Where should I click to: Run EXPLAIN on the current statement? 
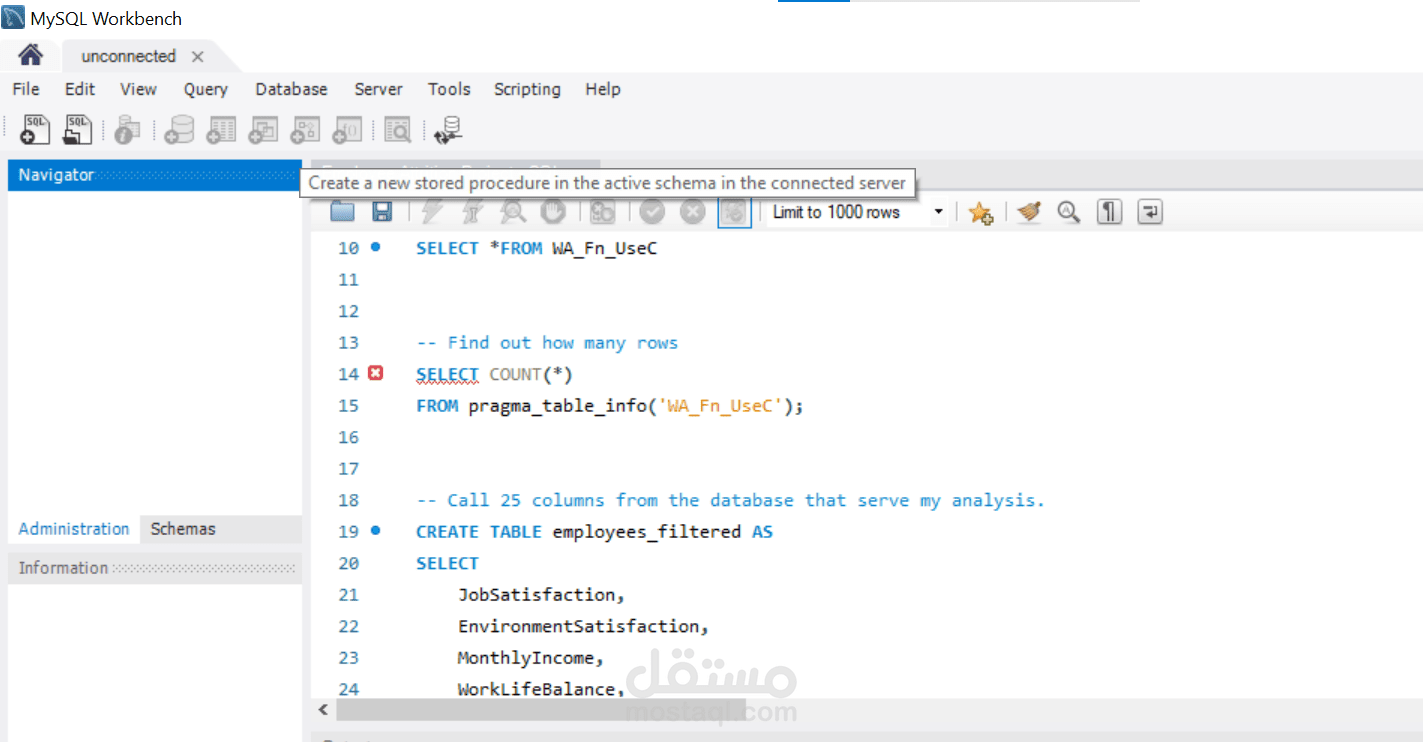tap(513, 211)
